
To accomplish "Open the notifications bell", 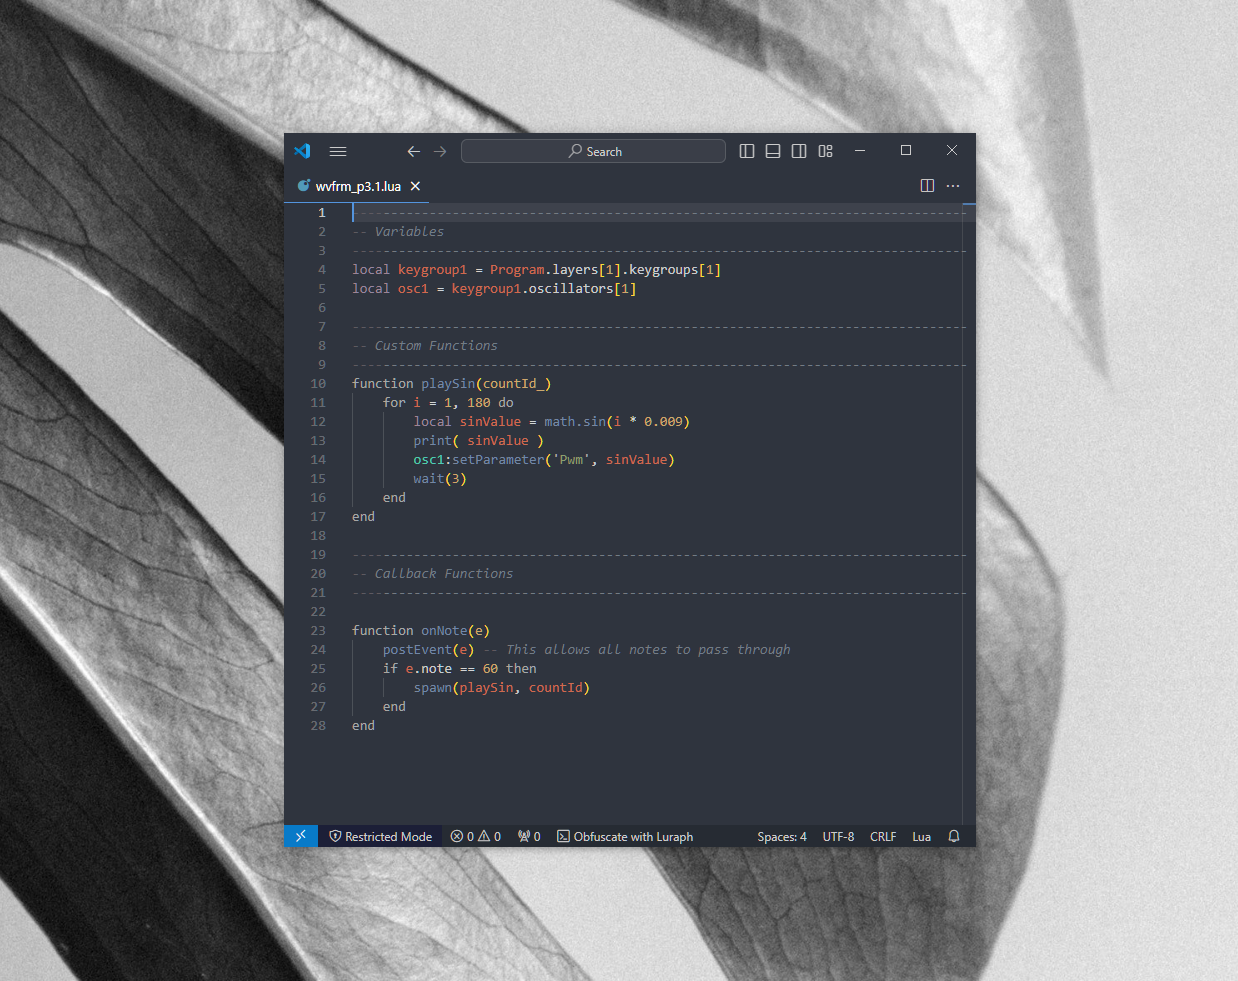I will coord(953,836).
